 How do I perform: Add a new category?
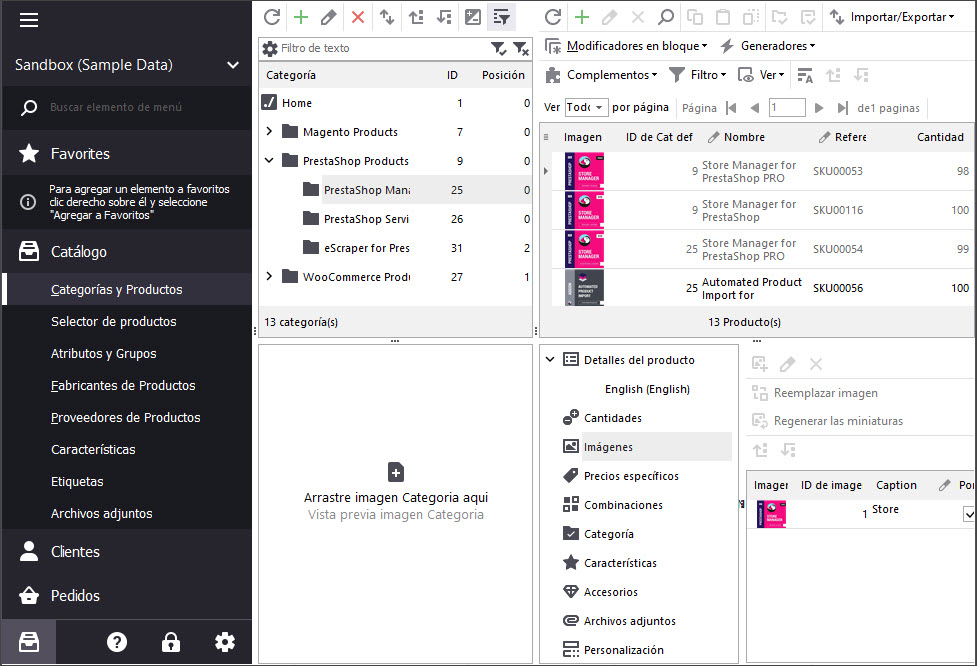[x=301, y=17]
